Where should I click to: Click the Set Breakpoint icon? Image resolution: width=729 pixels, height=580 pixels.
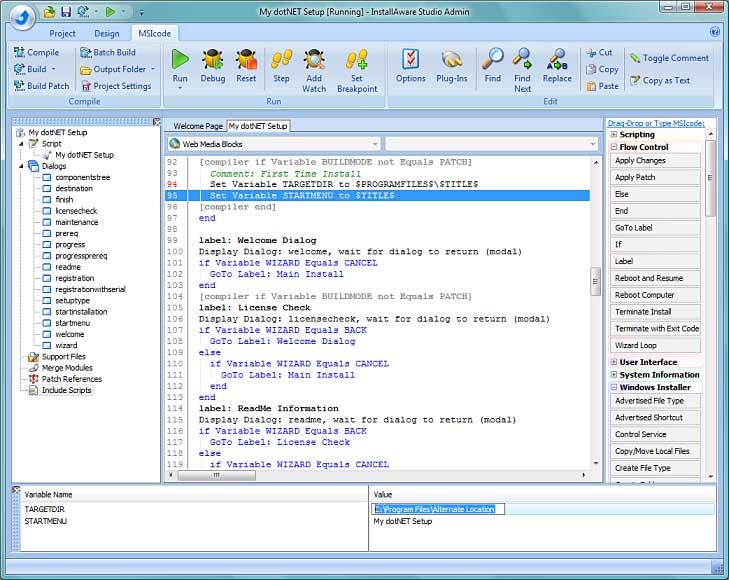[x=357, y=60]
